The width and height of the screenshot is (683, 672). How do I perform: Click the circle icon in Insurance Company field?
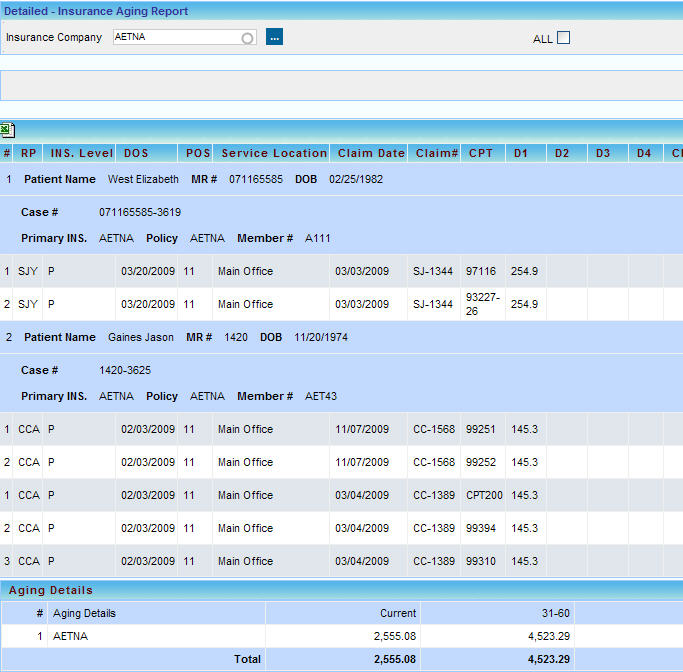coord(247,38)
